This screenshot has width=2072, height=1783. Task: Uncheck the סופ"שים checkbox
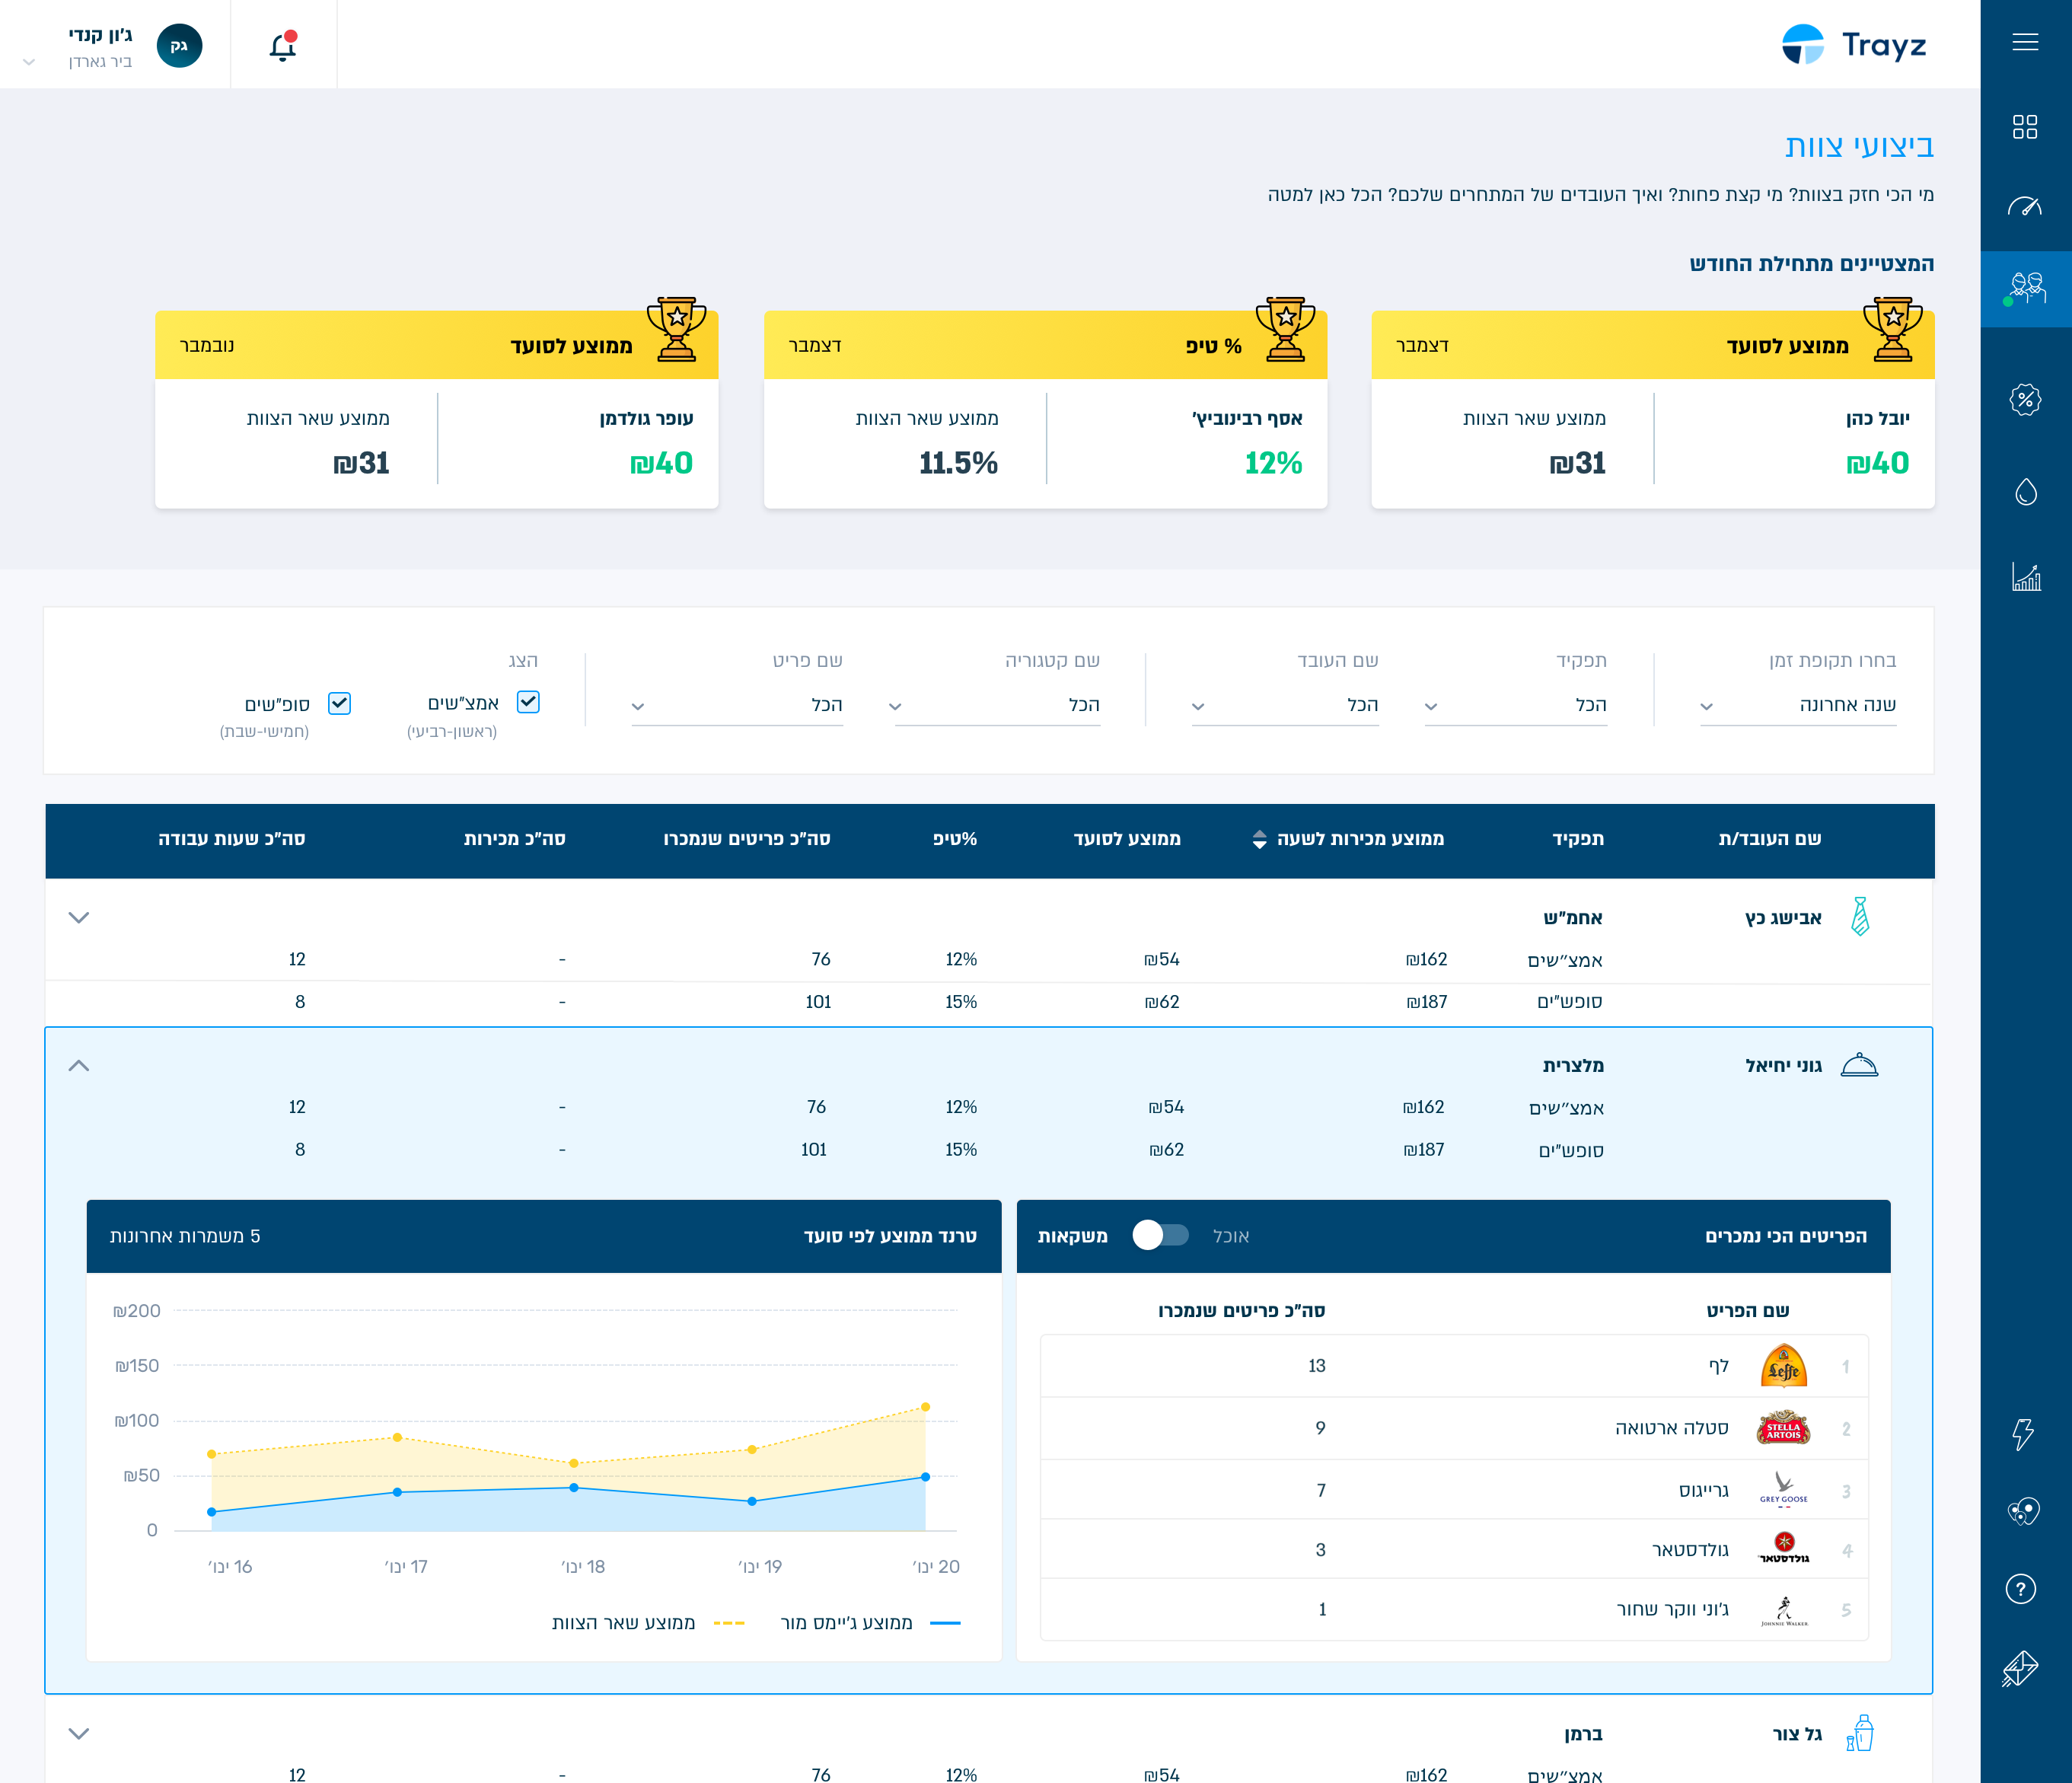pos(340,704)
